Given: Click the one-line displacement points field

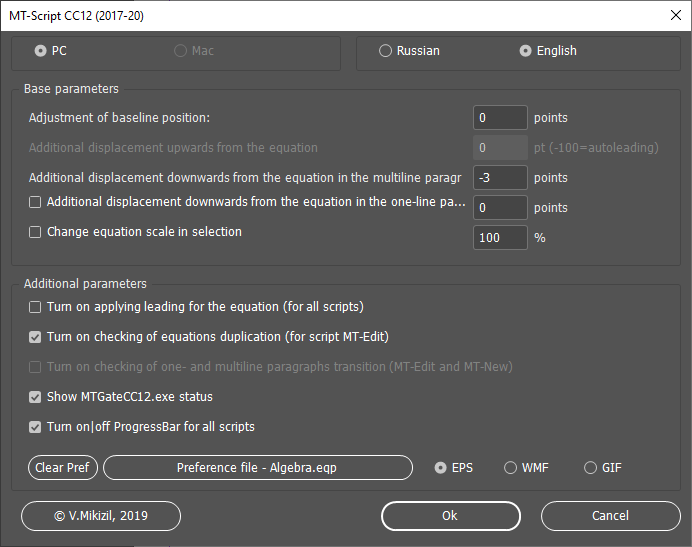Looking at the screenshot, I should point(500,207).
